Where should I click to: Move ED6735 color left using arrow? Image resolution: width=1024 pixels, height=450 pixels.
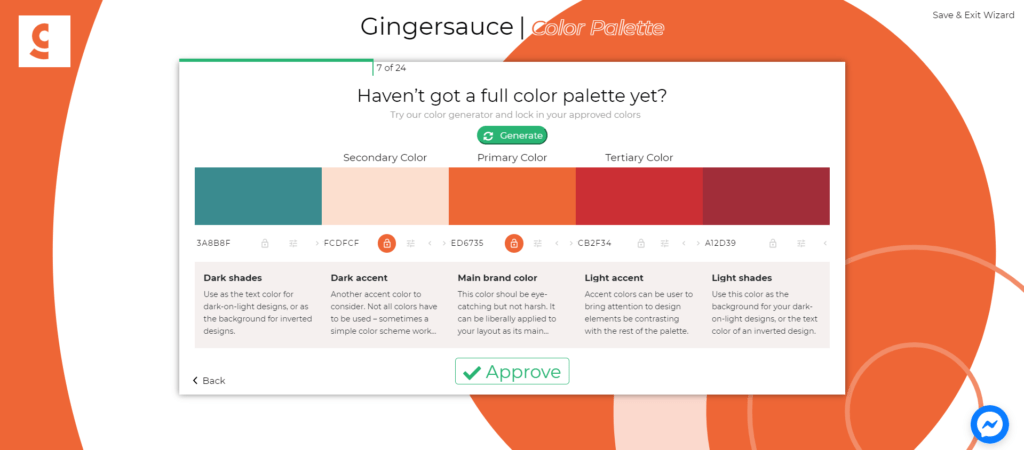(556, 244)
